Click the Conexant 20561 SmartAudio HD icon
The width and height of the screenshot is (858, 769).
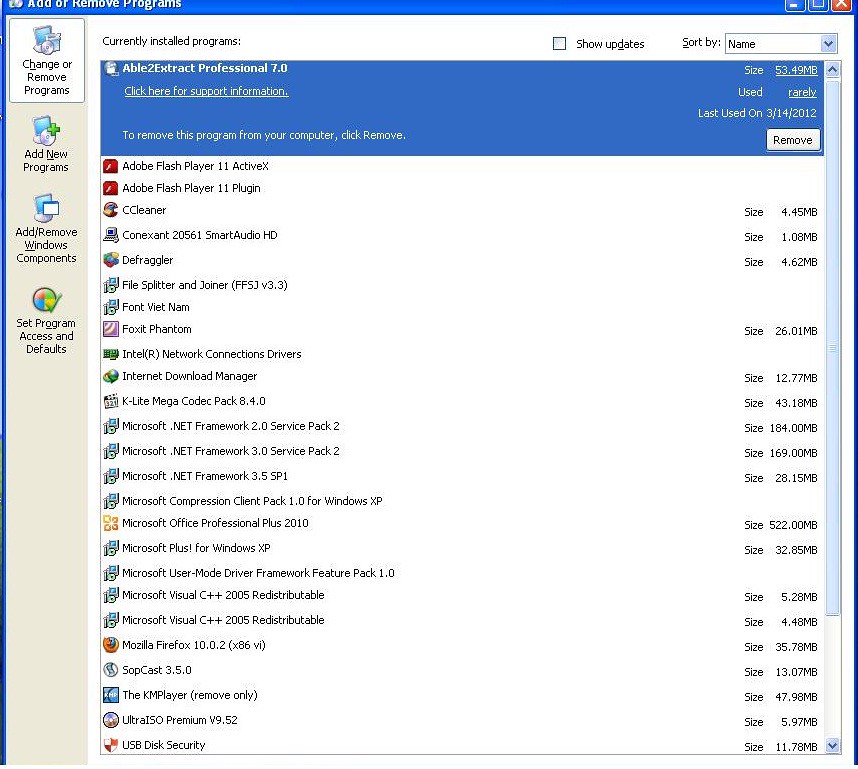tap(111, 235)
